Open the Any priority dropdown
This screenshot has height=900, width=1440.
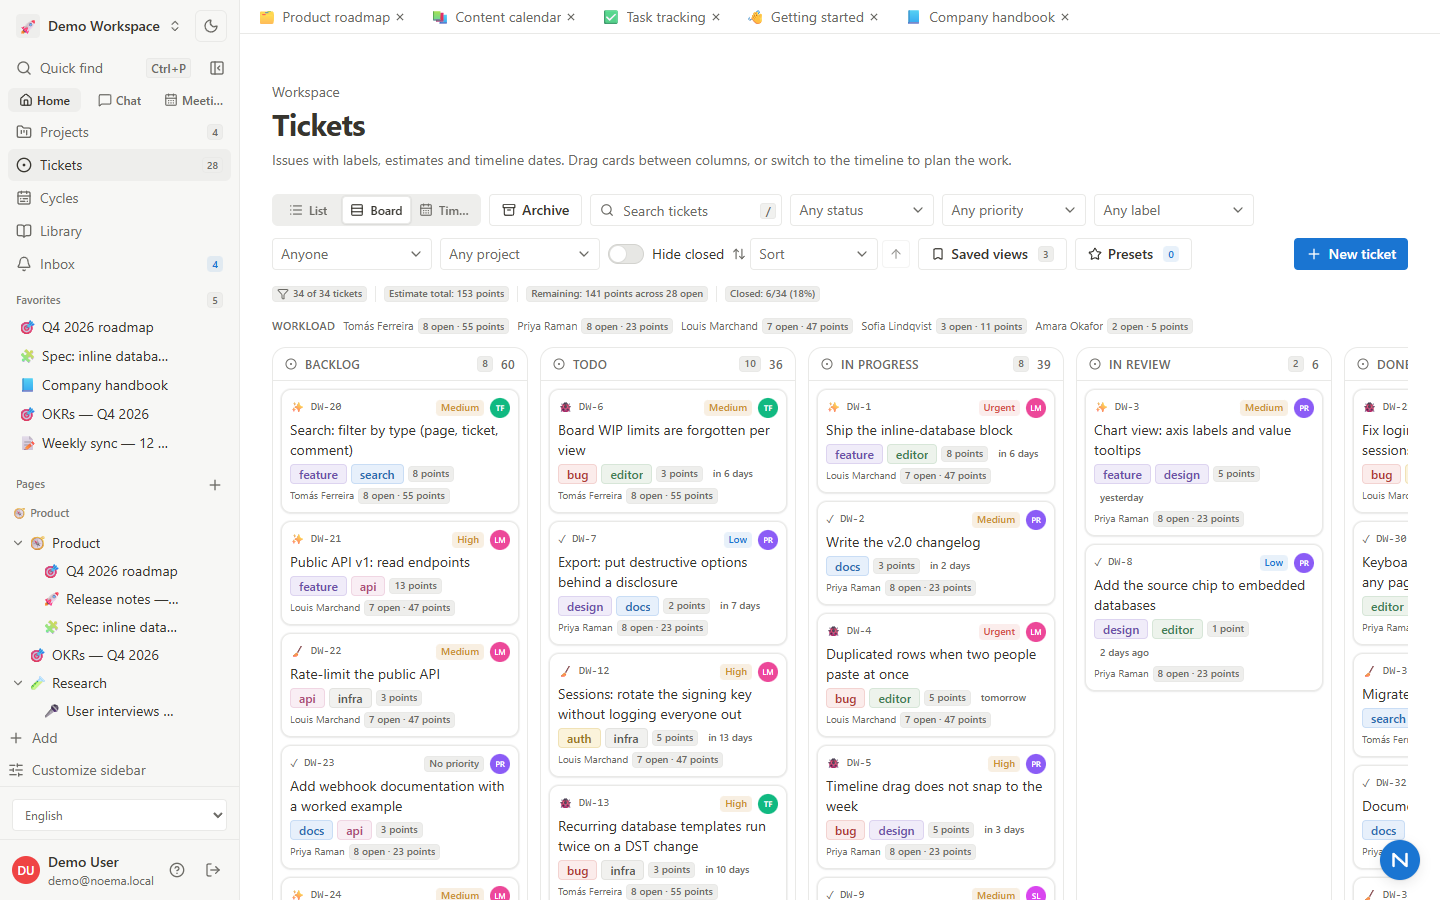coord(1014,210)
